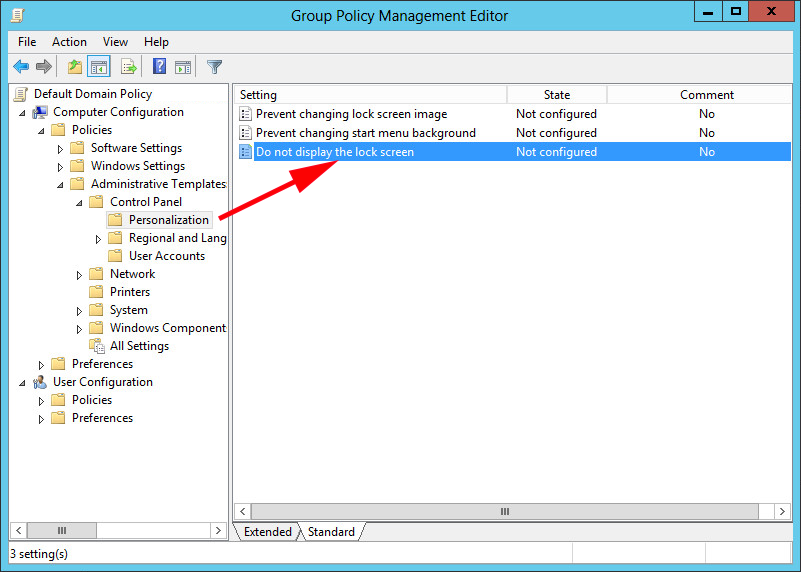Select All Settings in the tree
Viewport: 801px width, 572px height.
pyautogui.click(x=139, y=346)
